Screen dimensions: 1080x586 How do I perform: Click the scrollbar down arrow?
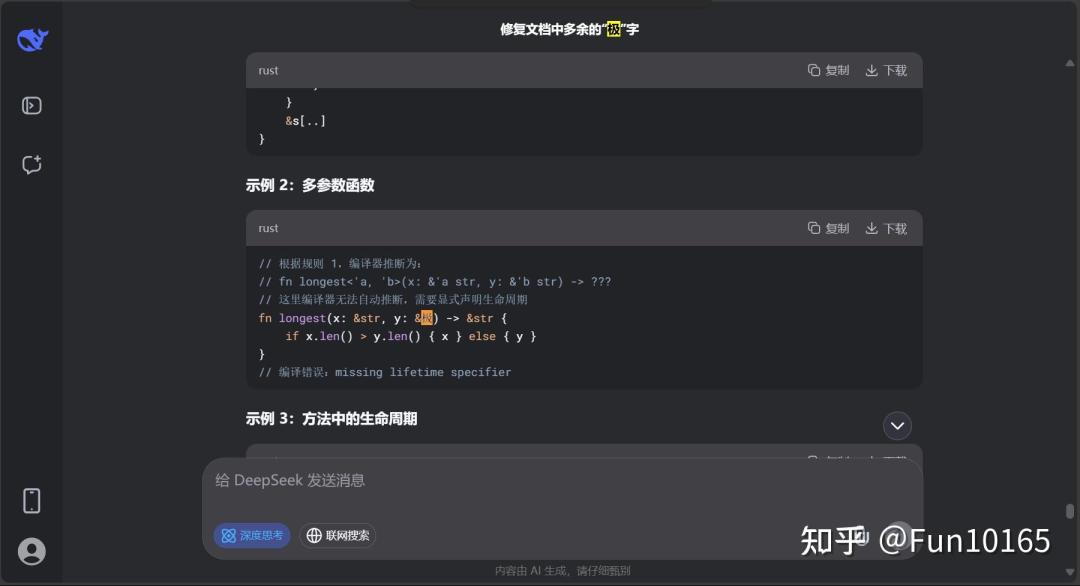point(1070,572)
